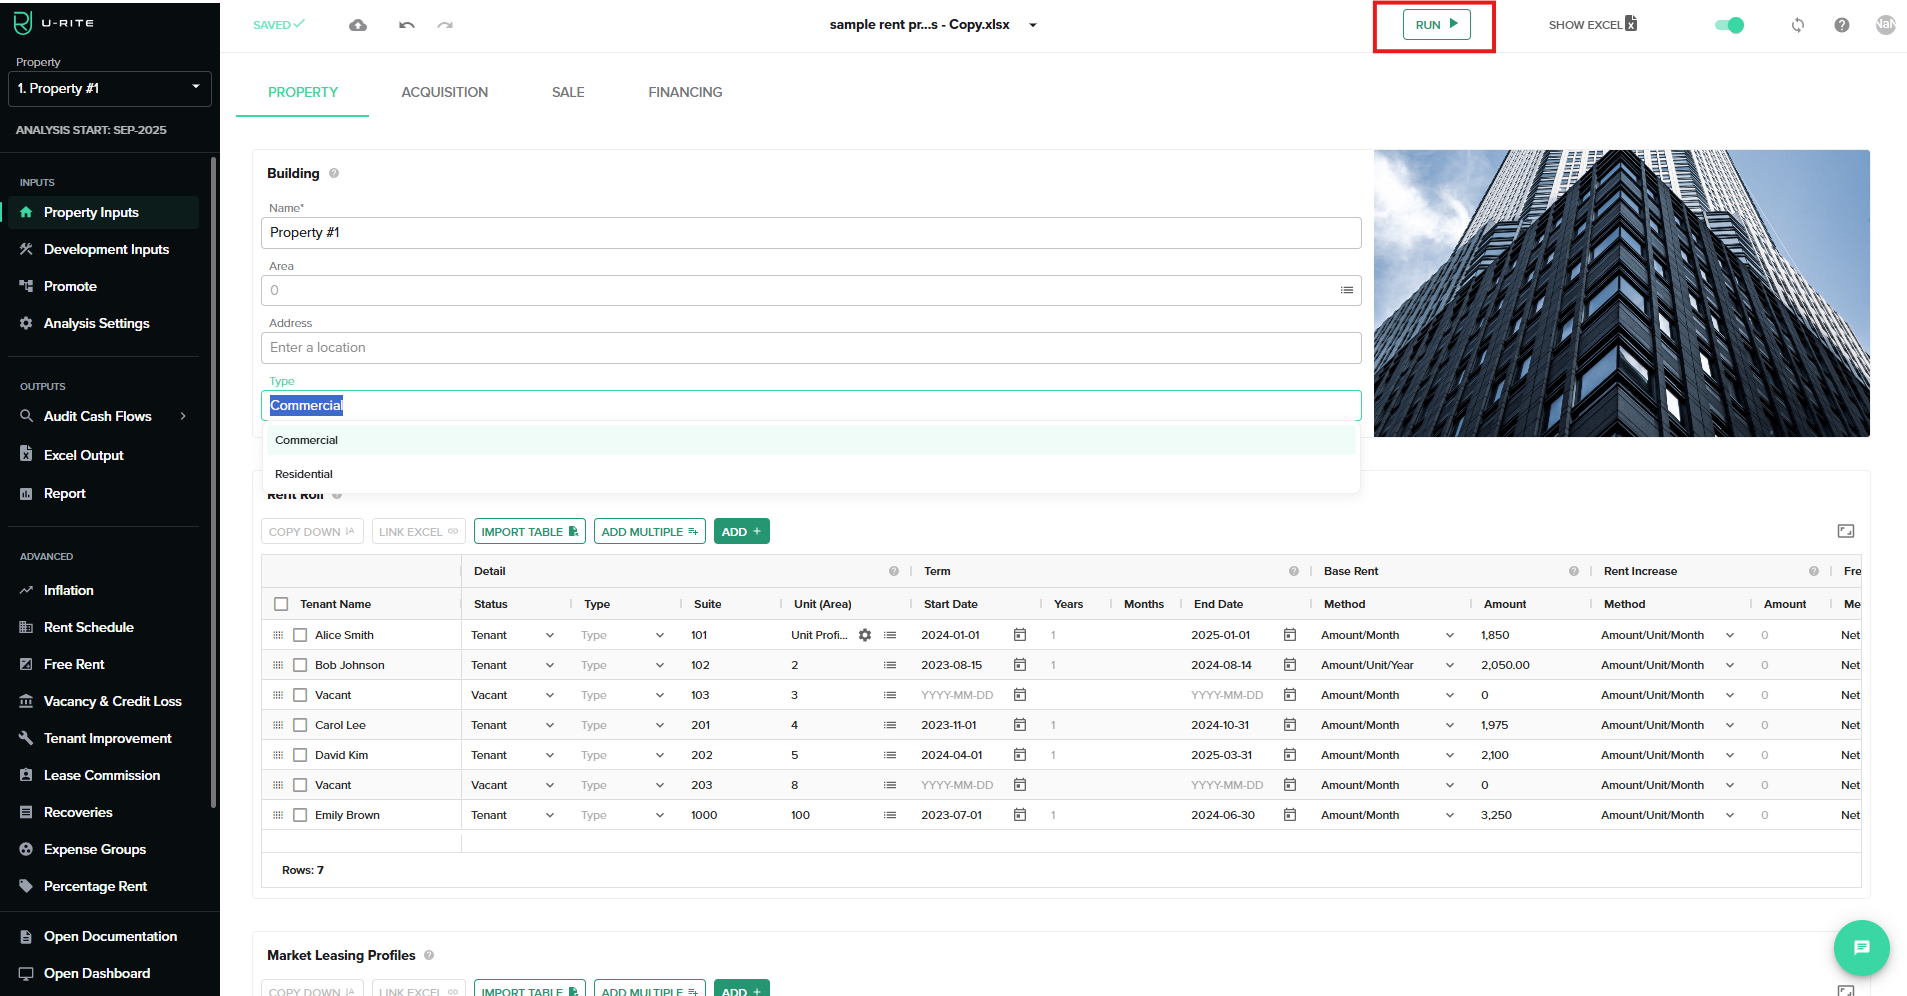Click the Address location input field
1907x996 pixels.
click(811, 348)
